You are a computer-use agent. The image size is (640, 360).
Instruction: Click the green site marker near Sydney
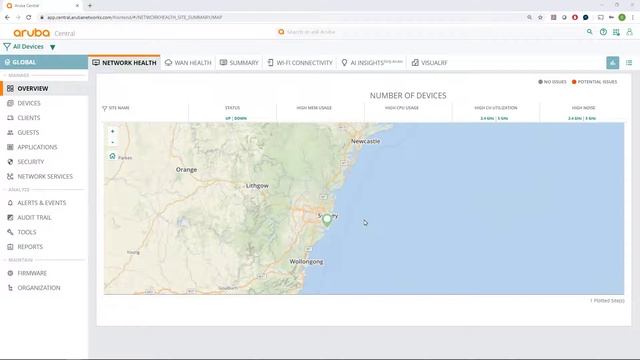(327, 220)
